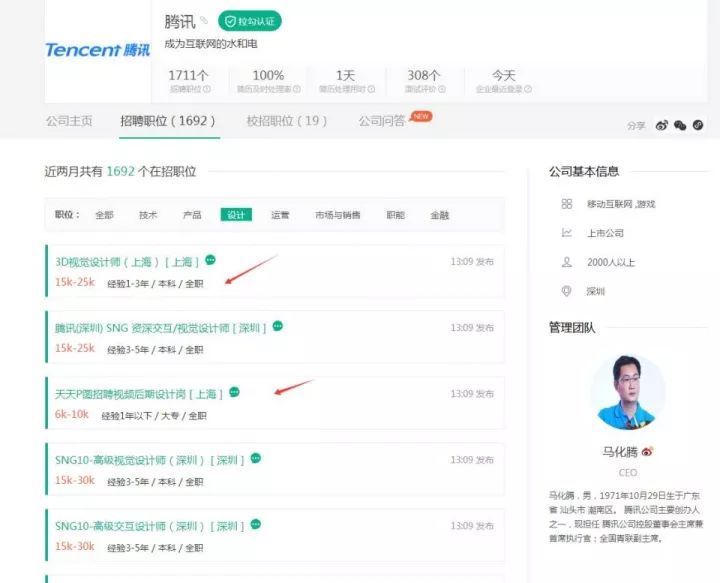Filter positions by 金融
Image resolution: width=720 pixels, height=583 pixels.
(x=439, y=215)
